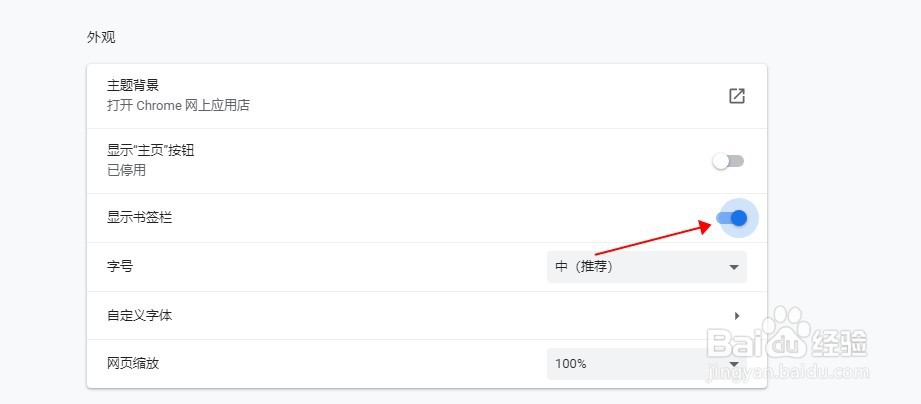Click the arrow on 中(推荐) dropdown

click(x=734, y=267)
